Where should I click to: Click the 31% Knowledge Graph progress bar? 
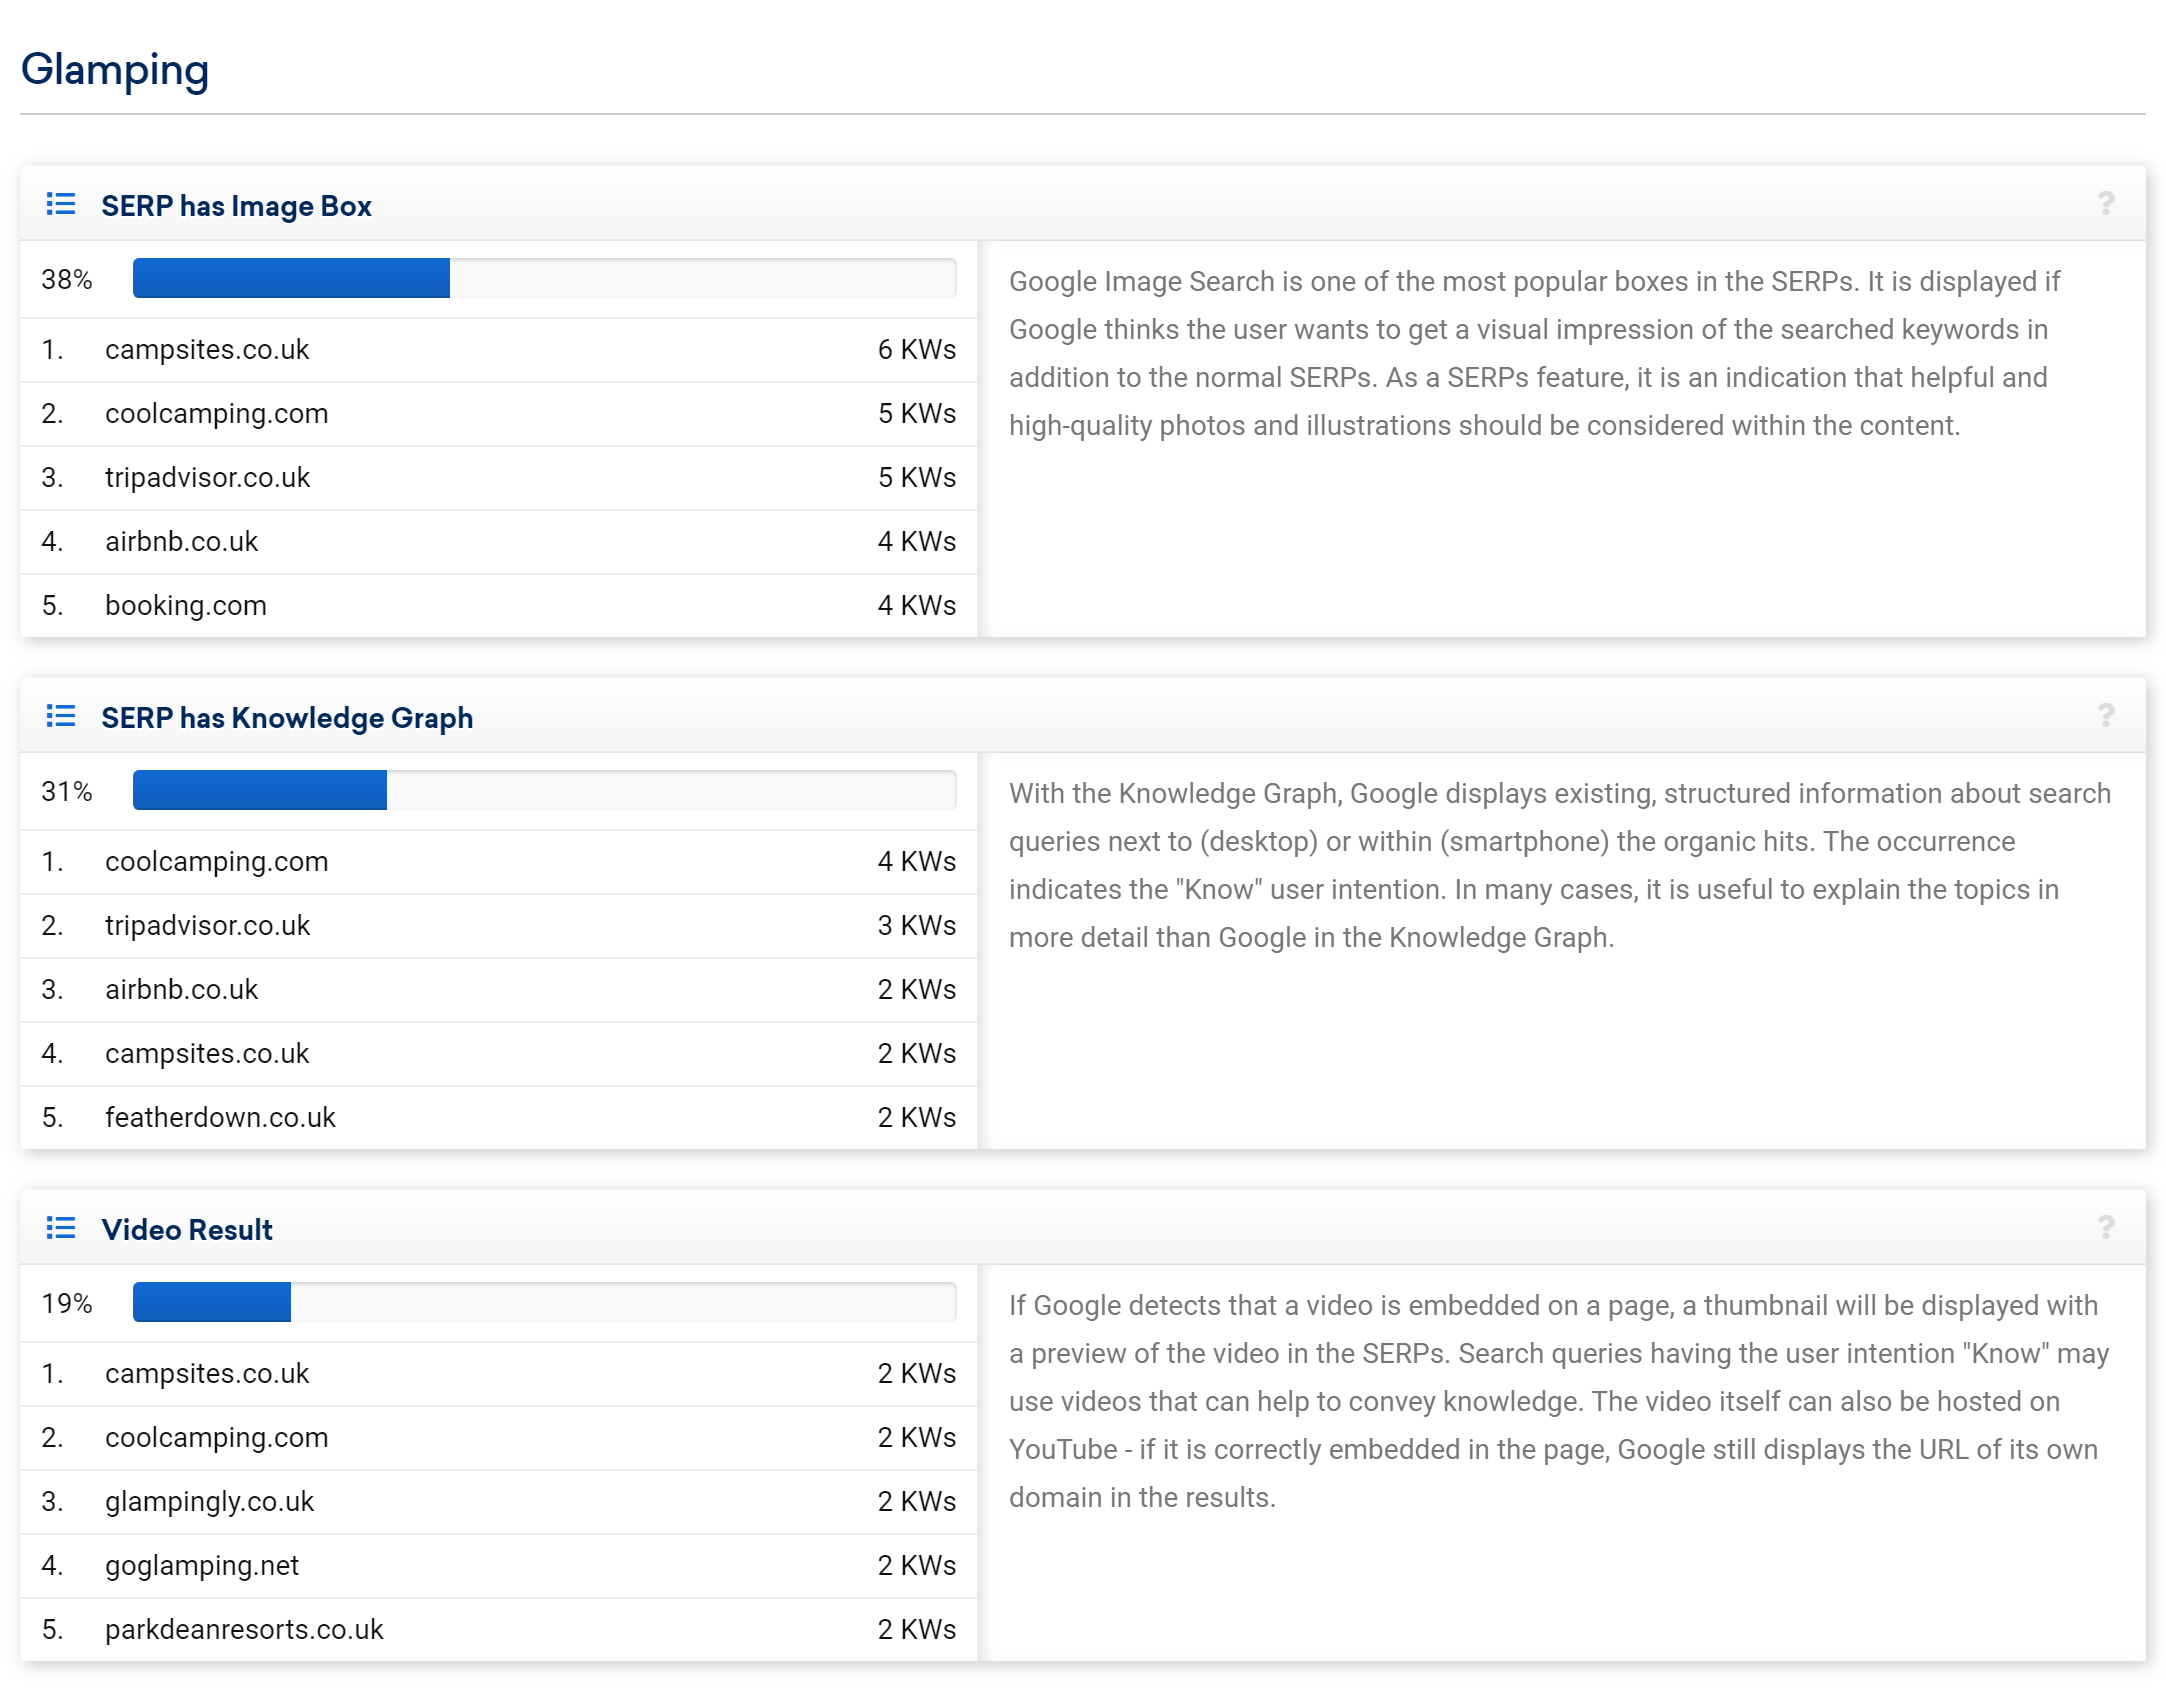(x=544, y=791)
